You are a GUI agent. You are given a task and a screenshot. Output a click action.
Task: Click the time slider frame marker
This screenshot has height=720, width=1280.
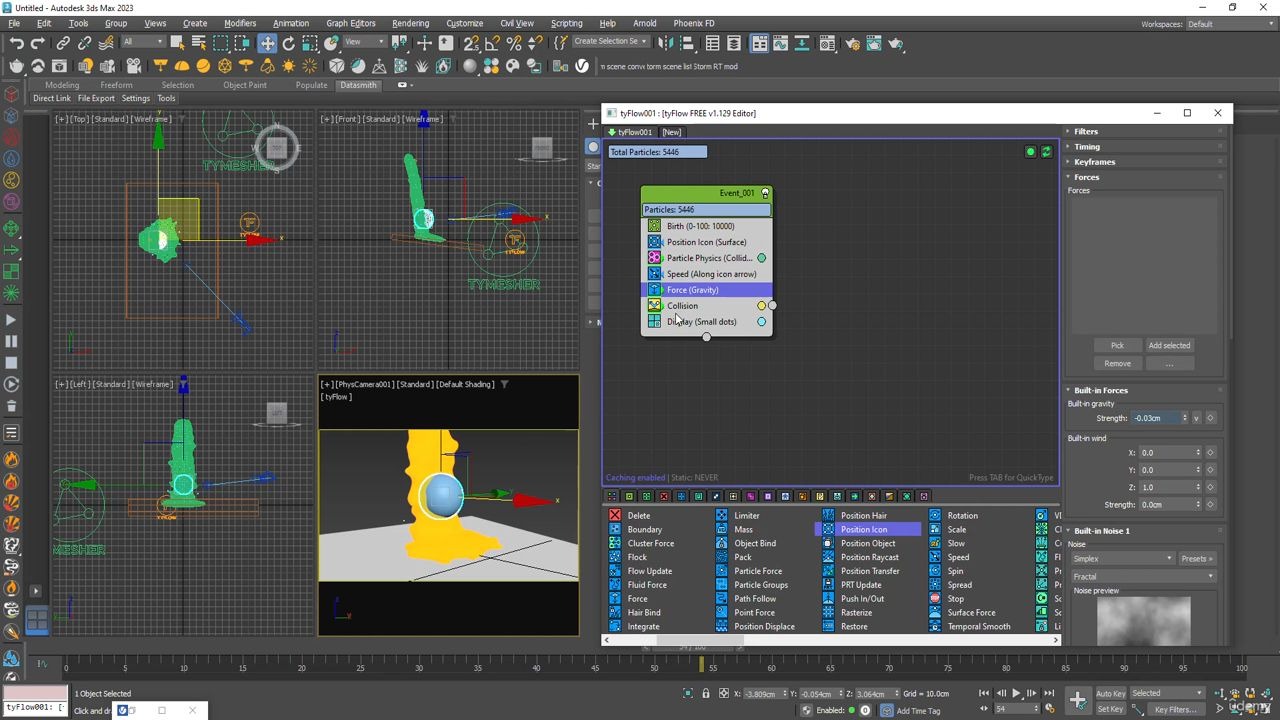click(701, 664)
